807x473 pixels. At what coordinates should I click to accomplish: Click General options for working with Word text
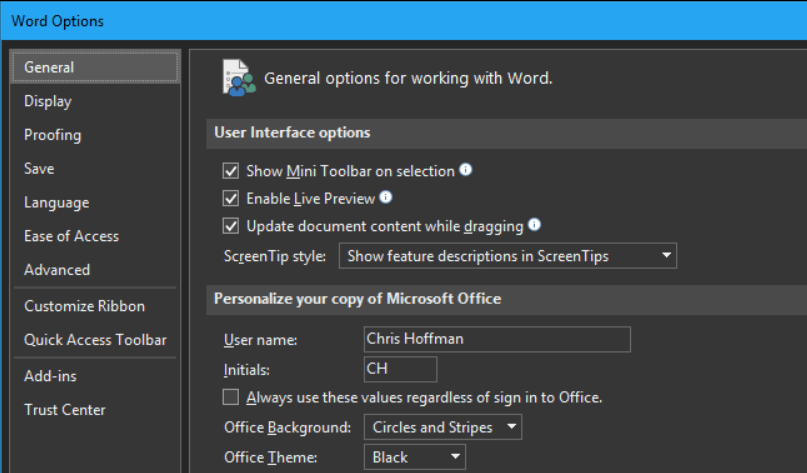[x=408, y=78]
